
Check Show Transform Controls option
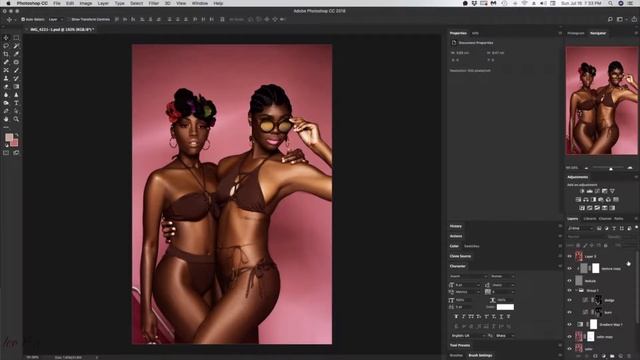[69, 19]
